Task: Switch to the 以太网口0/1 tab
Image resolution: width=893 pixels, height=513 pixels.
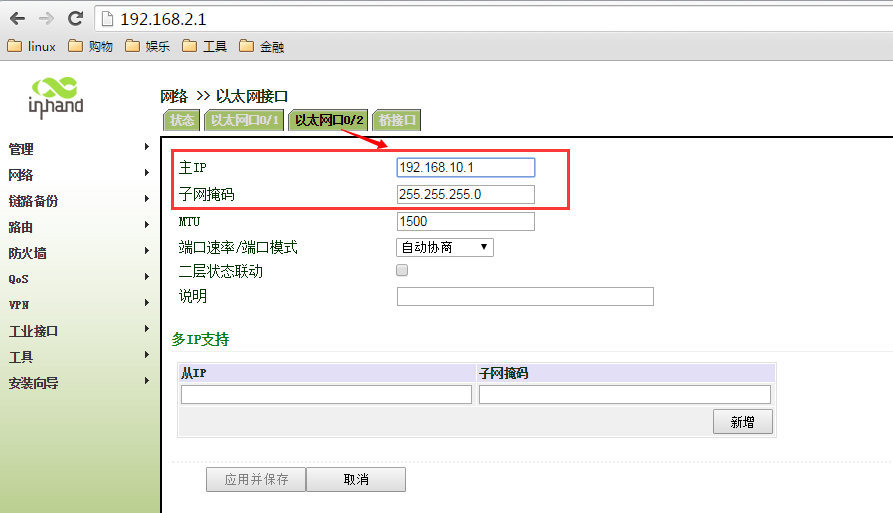Action: (x=243, y=121)
